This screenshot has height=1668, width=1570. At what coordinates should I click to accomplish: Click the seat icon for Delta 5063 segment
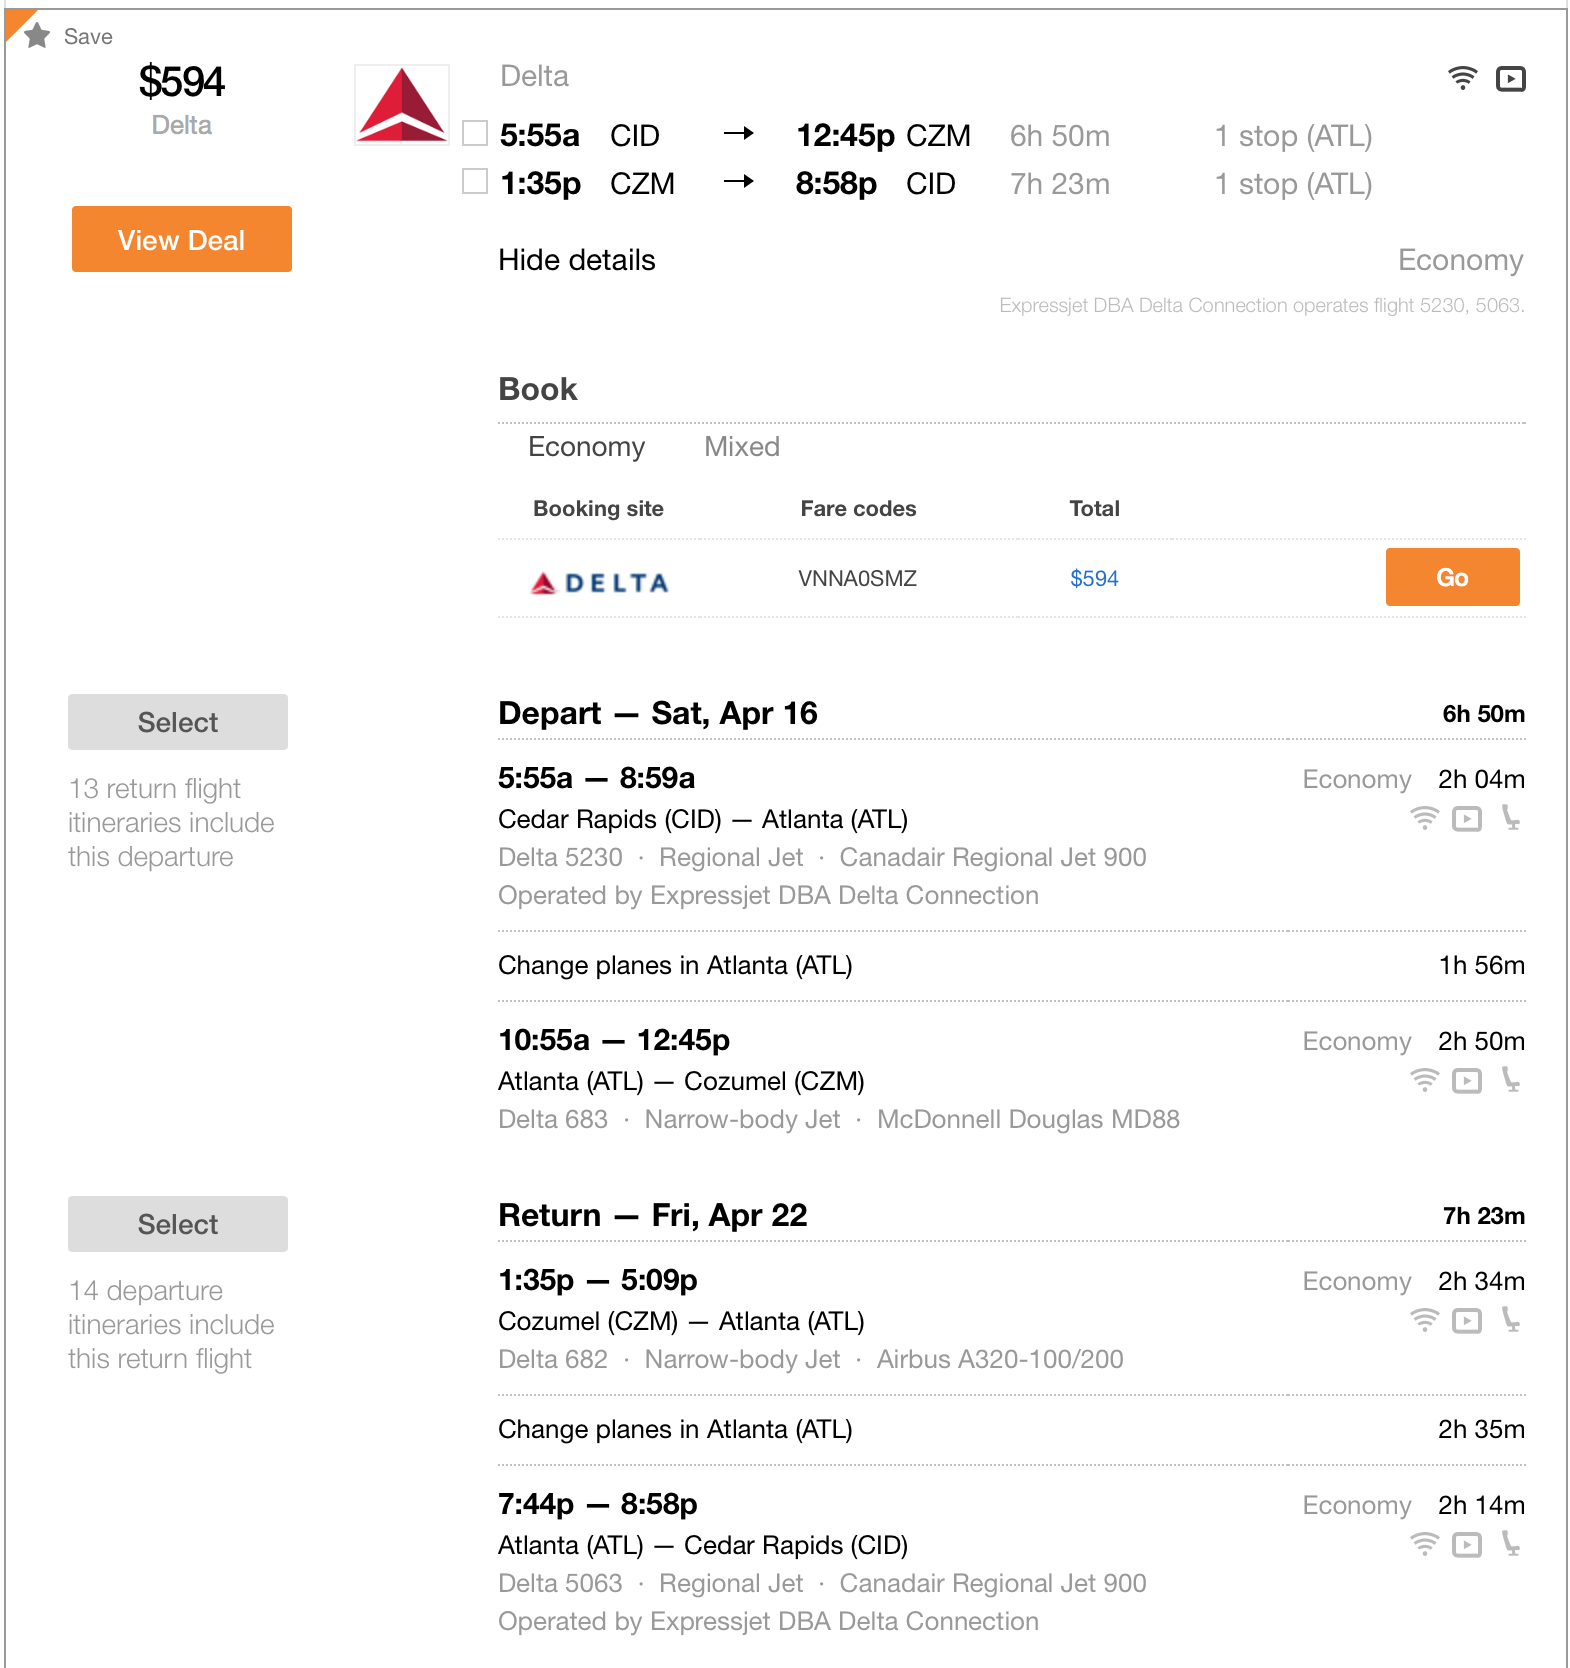1510,1544
